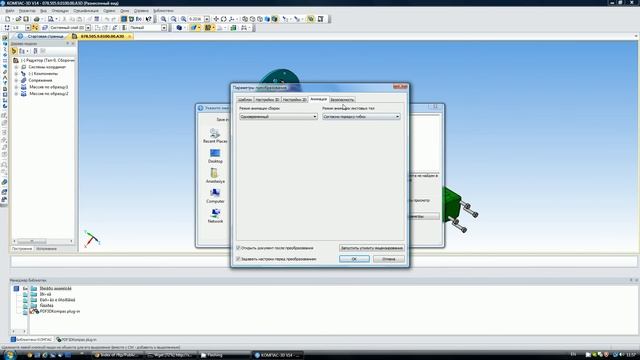The width and height of the screenshot is (640, 360).
Task: Select Desktop in the save dialog sidebar
Action: [215, 156]
